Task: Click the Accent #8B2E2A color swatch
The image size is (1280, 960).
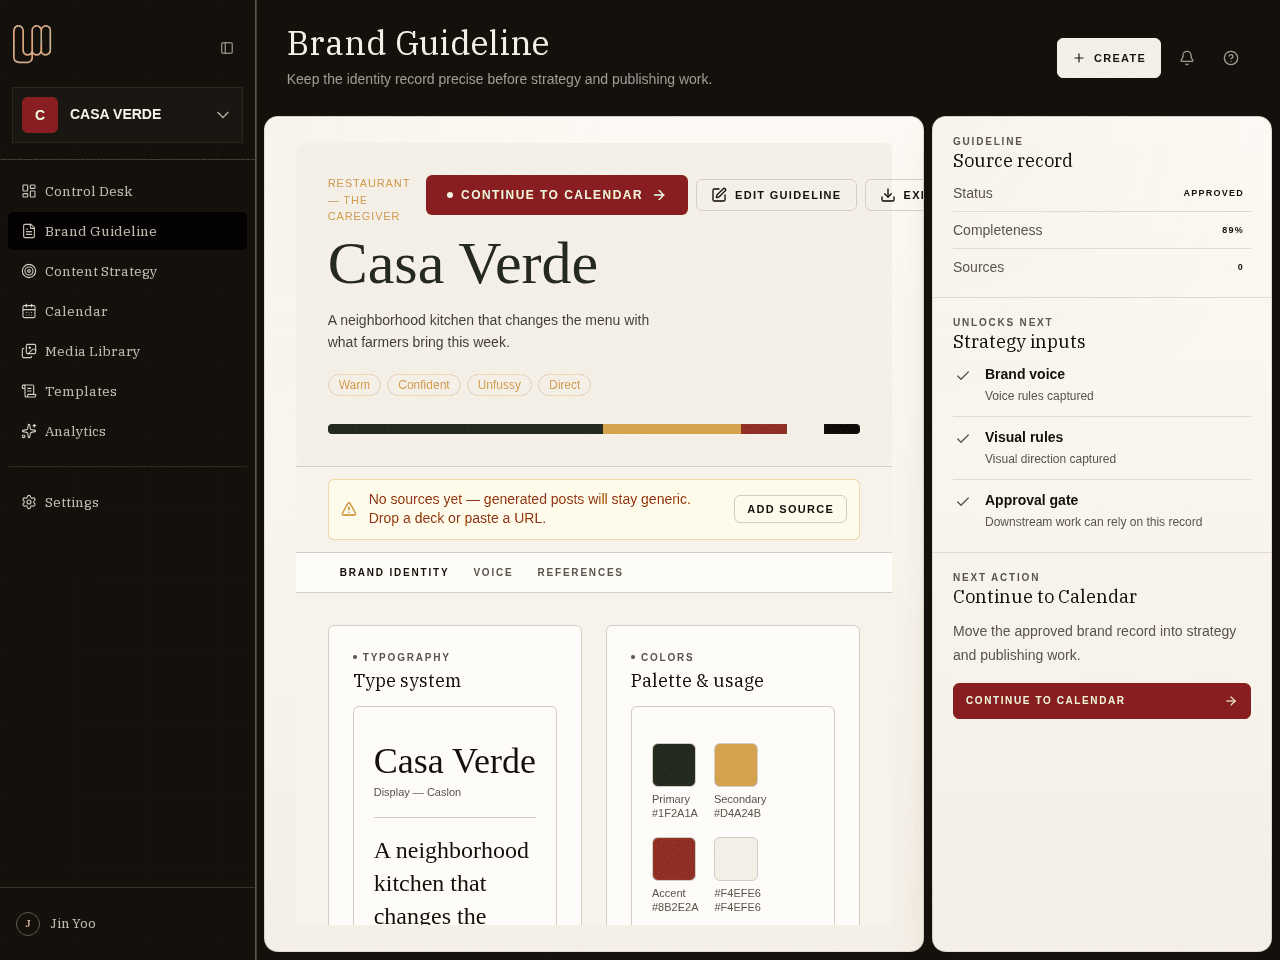Action: point(674,859)
